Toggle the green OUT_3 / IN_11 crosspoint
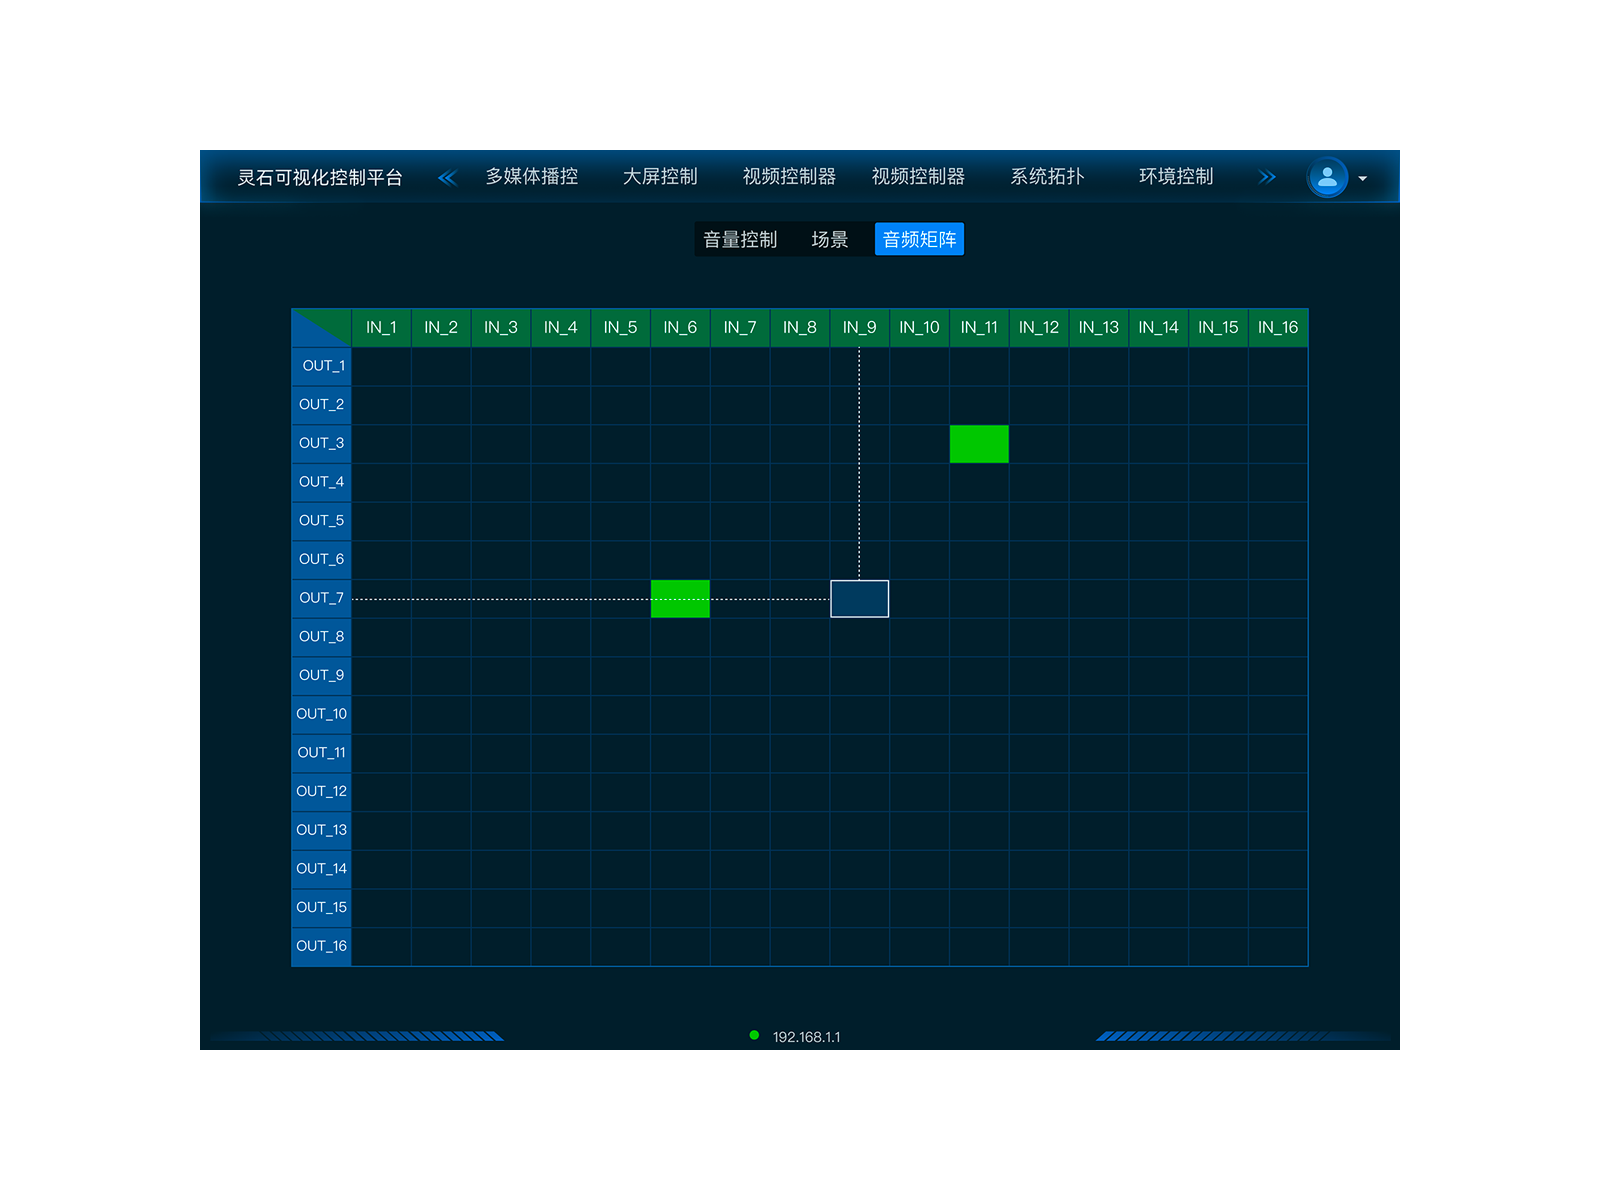Image resolution: width=1600 pixels, height=1200 pixels. (979, 444)
